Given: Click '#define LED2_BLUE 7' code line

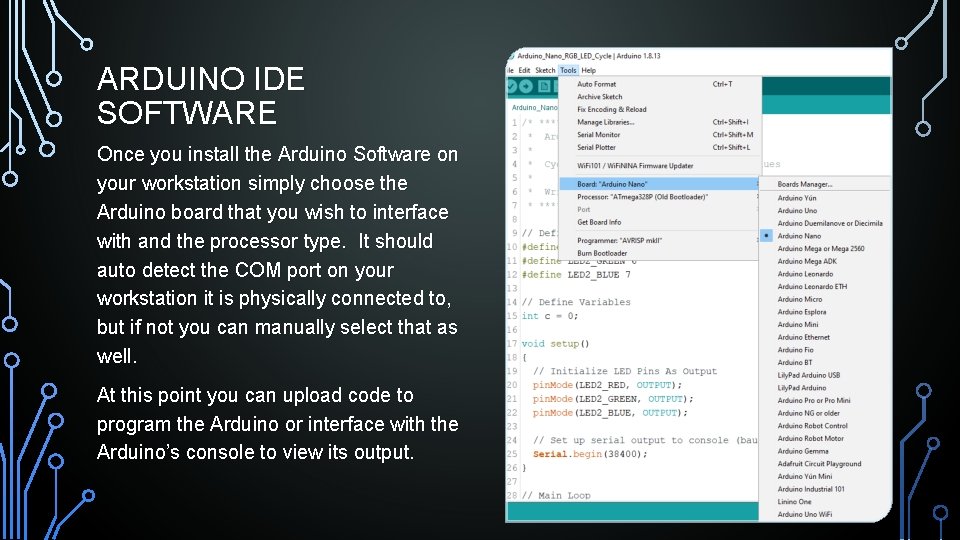Looking at the screenshot, I should (x=576, y=275).
